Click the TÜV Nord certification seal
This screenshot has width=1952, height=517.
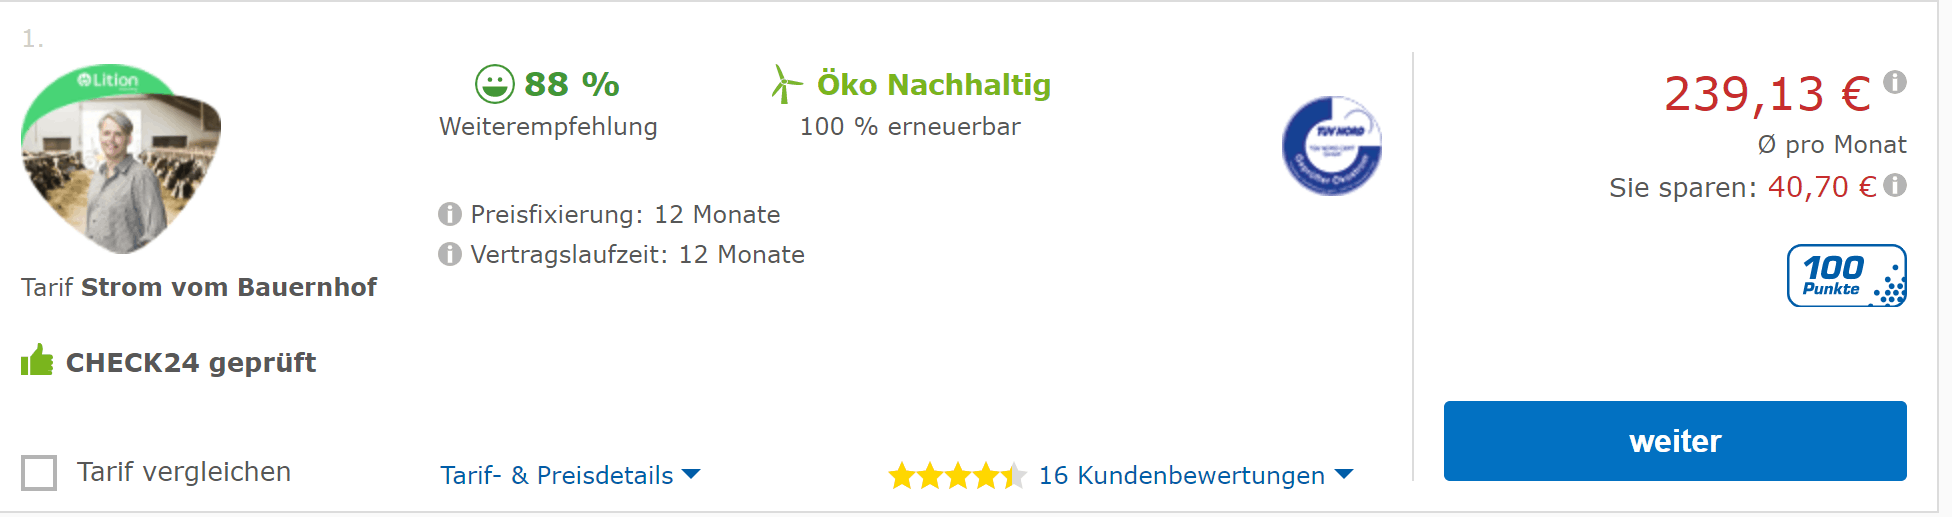(1331, 146)
